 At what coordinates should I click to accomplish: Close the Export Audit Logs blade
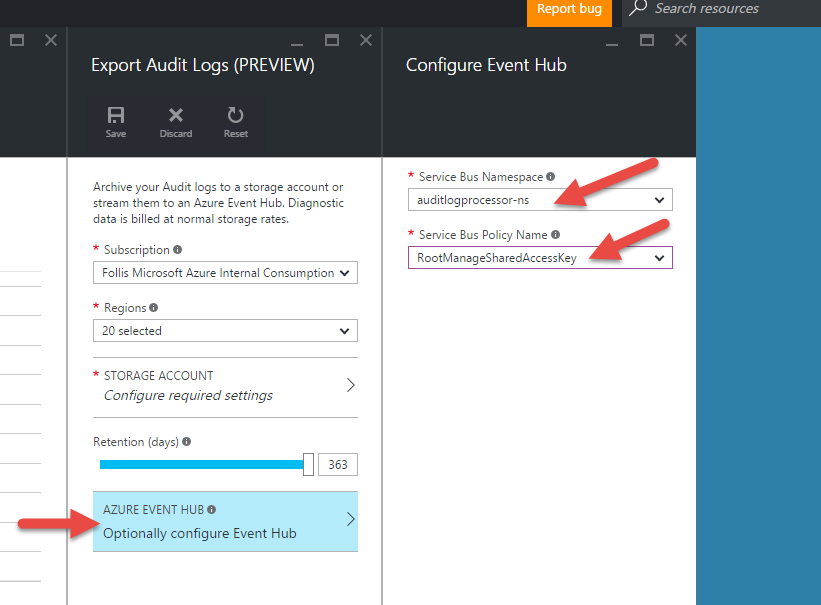[x=366, y=40]
